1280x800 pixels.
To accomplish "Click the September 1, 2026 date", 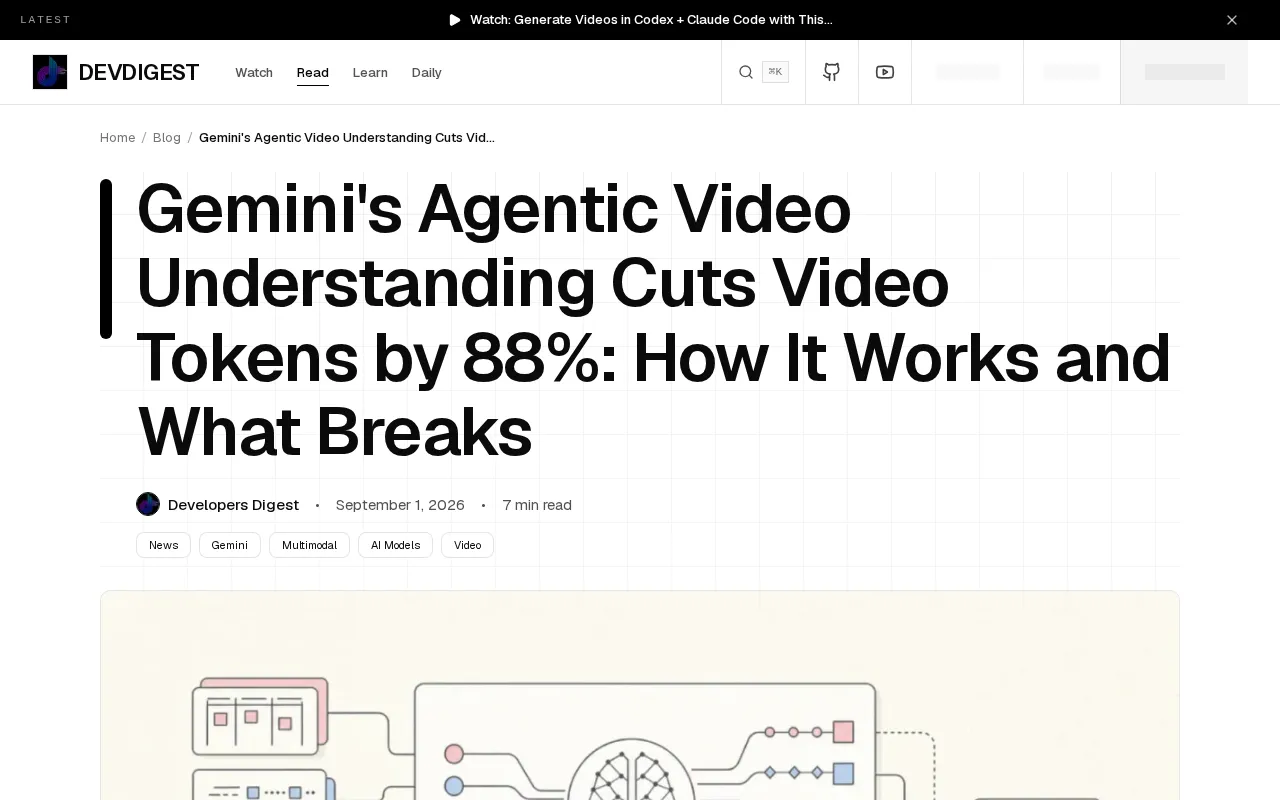I will [x=400, y=505].
